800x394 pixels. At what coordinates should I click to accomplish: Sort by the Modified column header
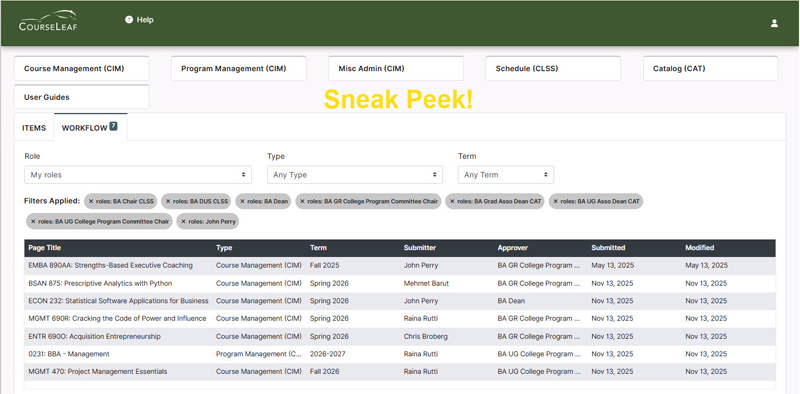(x=699, y=248)
